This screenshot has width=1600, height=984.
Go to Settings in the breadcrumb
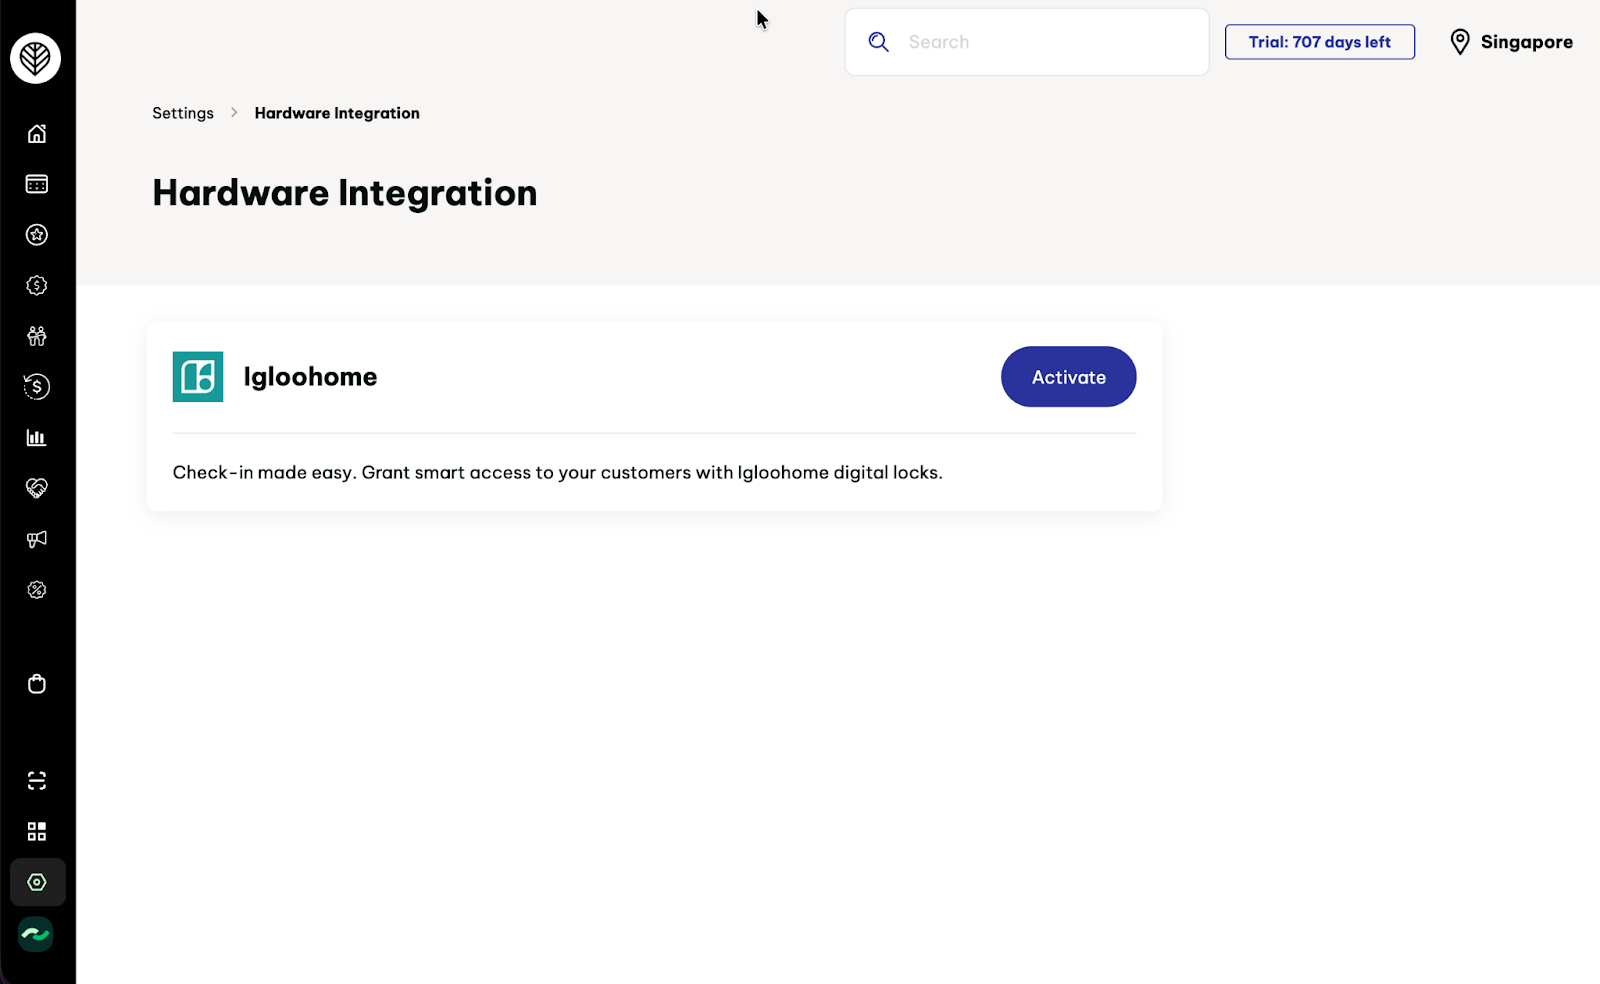[x=183, y=113]
